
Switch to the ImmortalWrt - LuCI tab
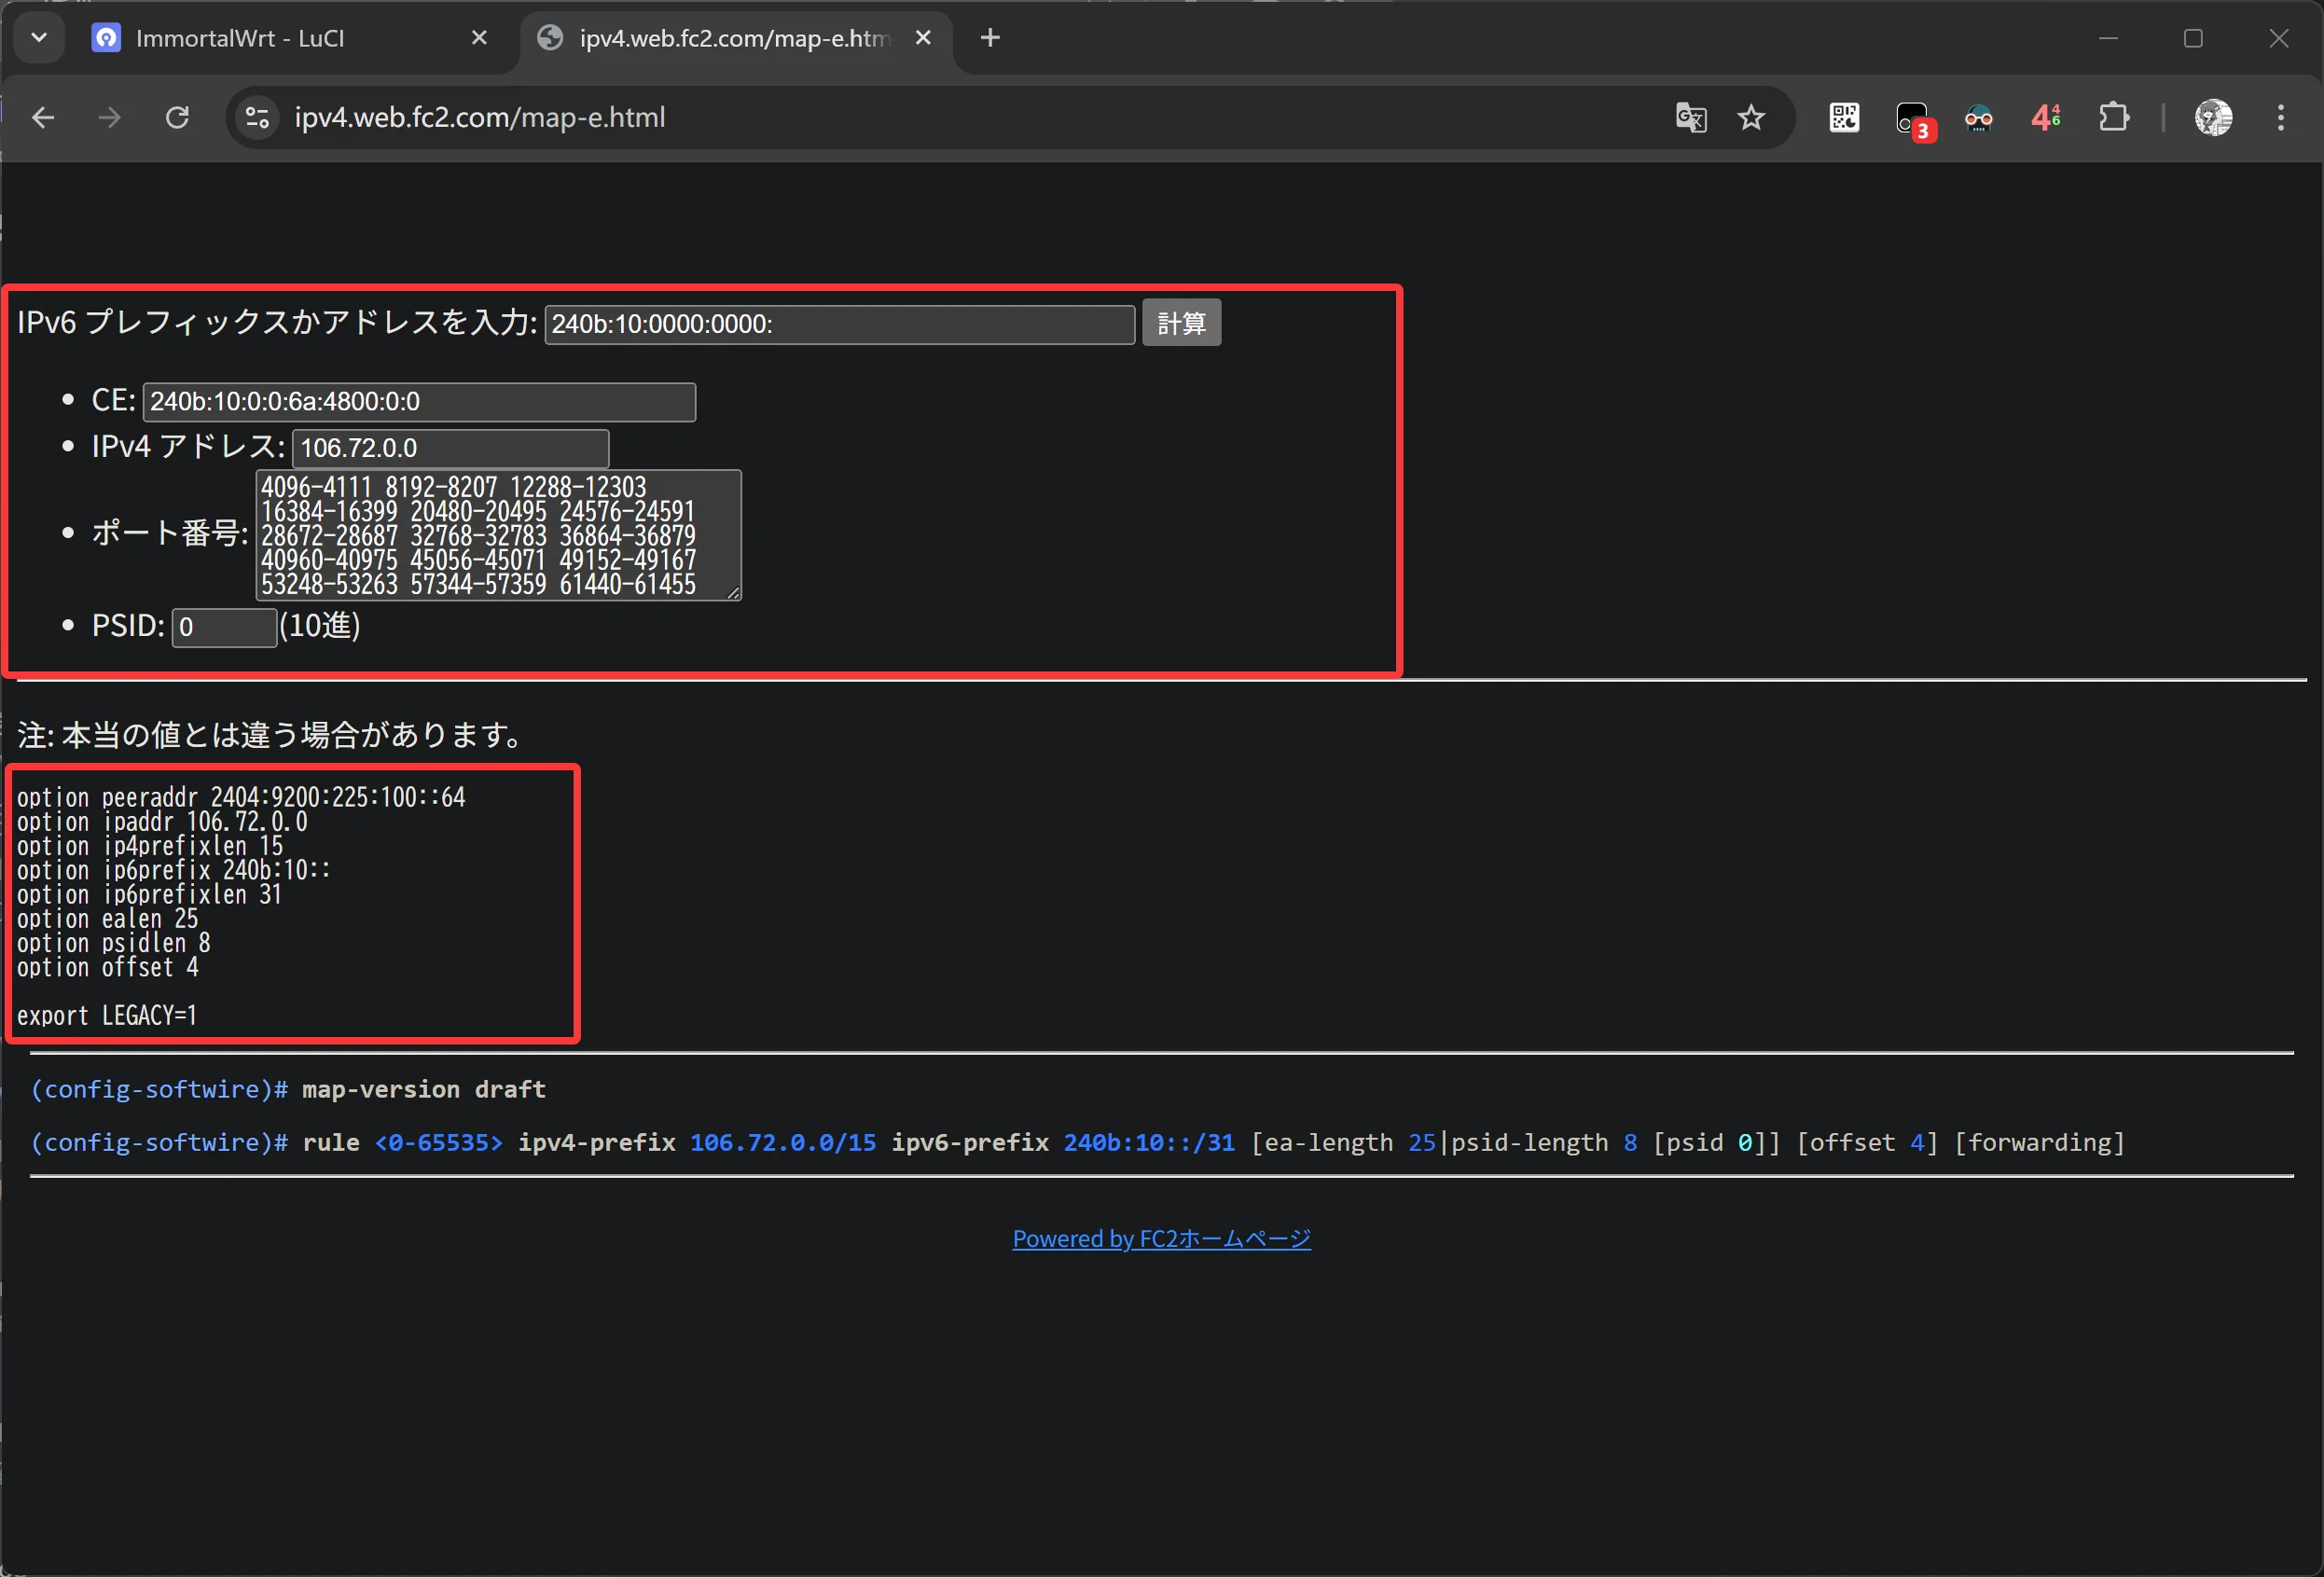[x=240, y=38]
